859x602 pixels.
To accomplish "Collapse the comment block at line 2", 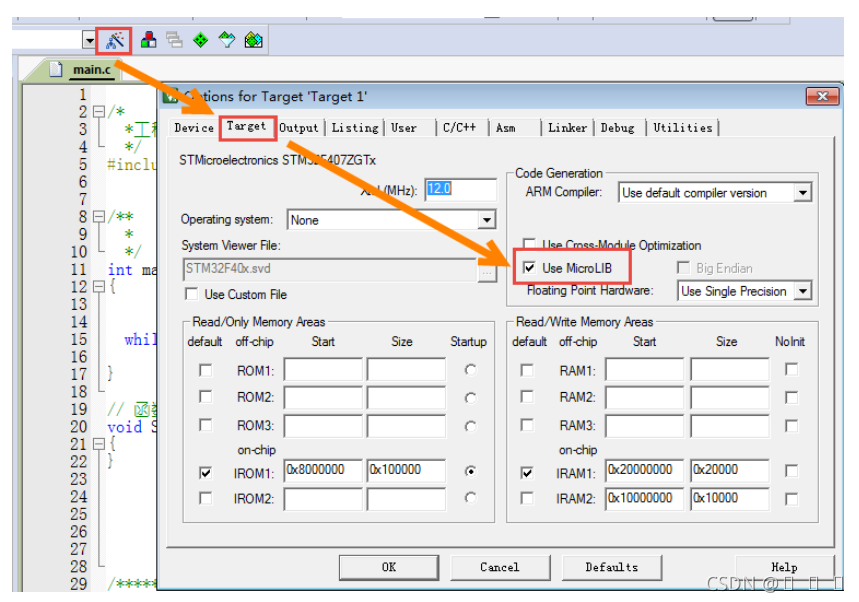I will [x=99, y=112].
